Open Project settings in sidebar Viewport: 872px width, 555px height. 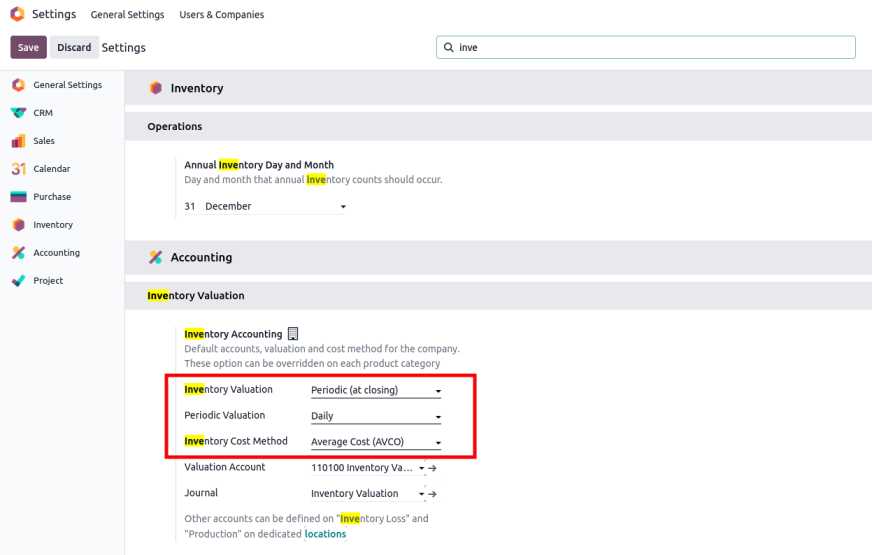pyautogui.click(x=48, y=281)
